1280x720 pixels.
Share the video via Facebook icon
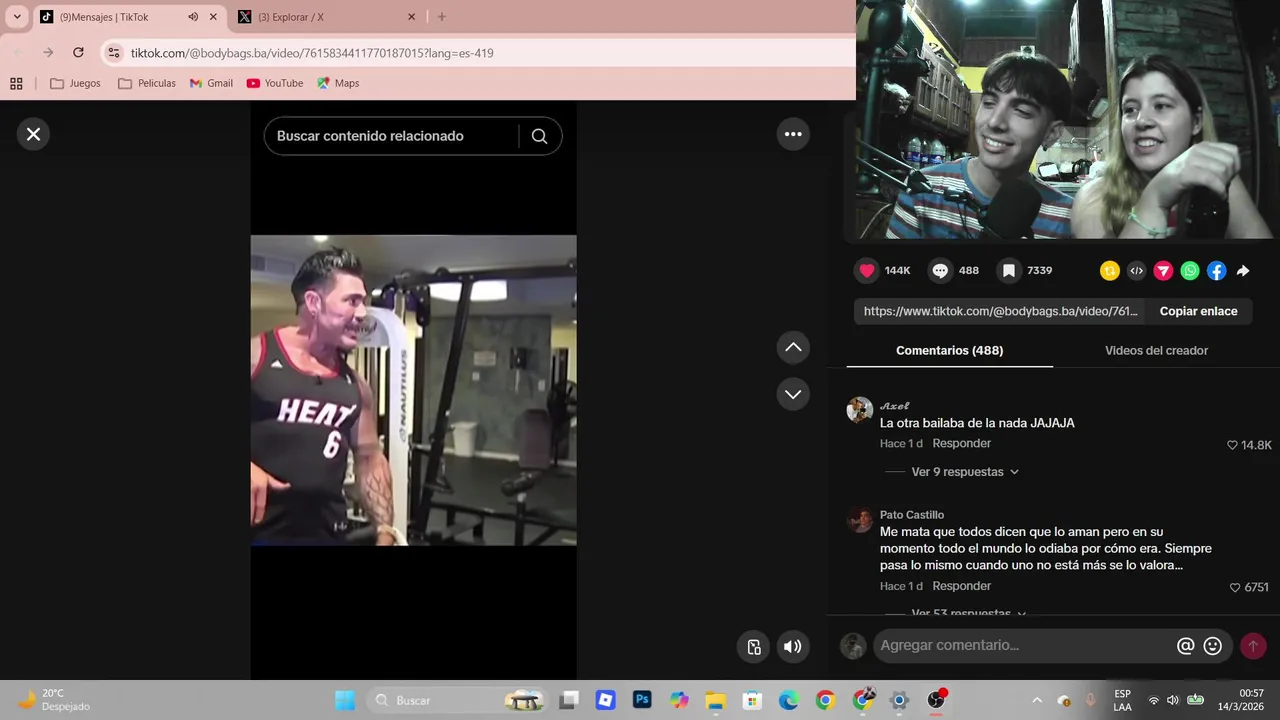point(1217,270)
